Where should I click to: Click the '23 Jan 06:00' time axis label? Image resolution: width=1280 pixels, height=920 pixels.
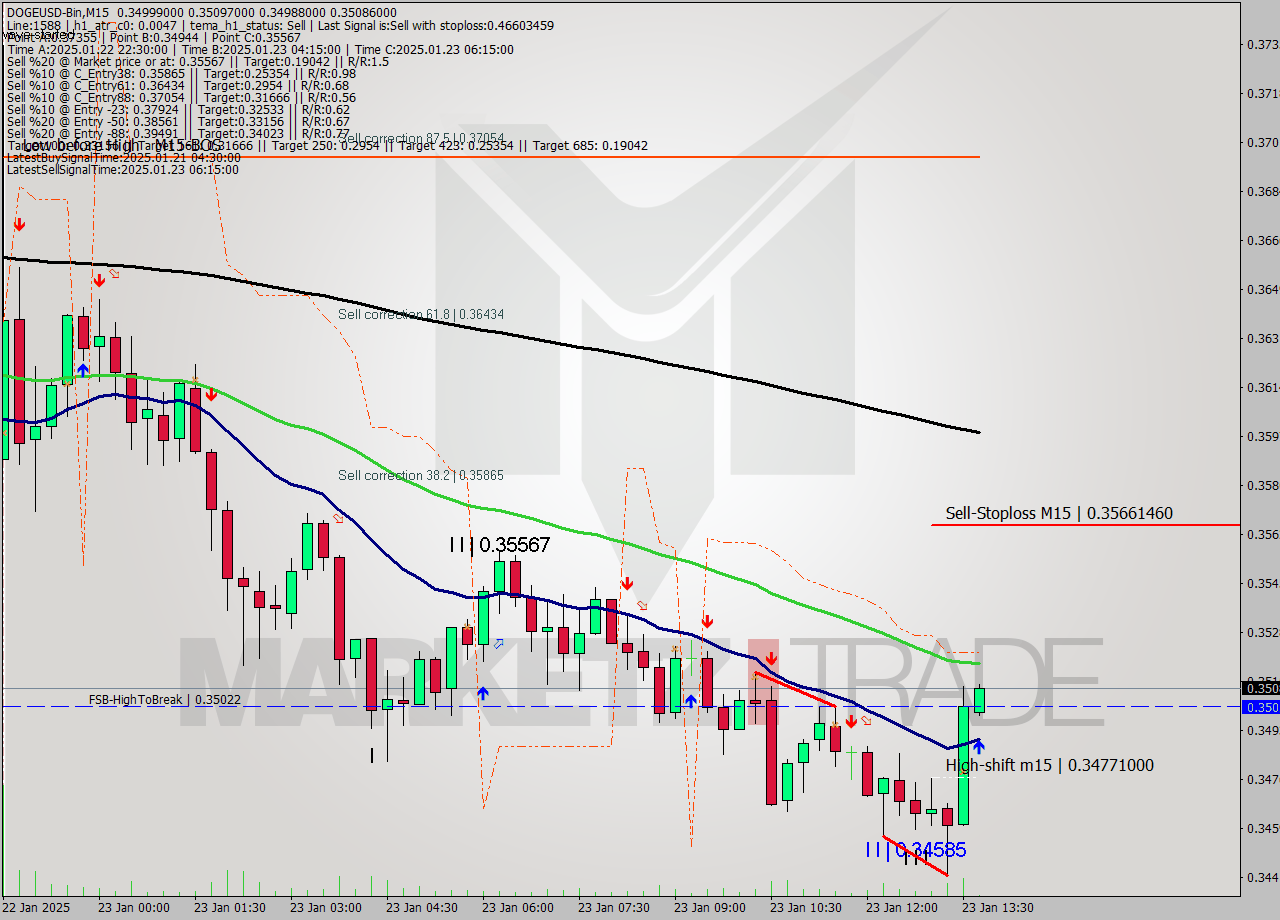pos(518,907)
